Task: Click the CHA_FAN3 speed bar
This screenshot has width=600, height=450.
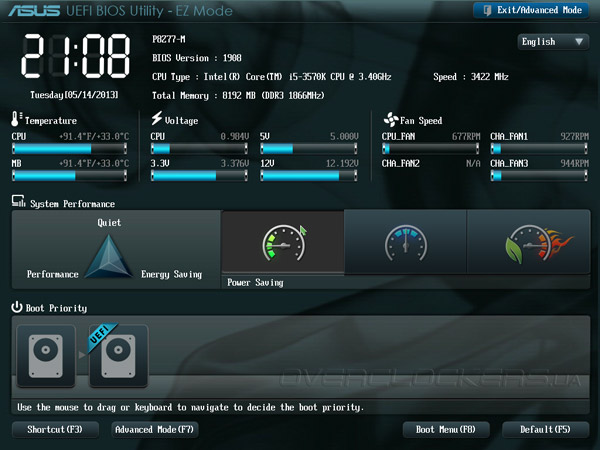Action: [x=539, y=176]
